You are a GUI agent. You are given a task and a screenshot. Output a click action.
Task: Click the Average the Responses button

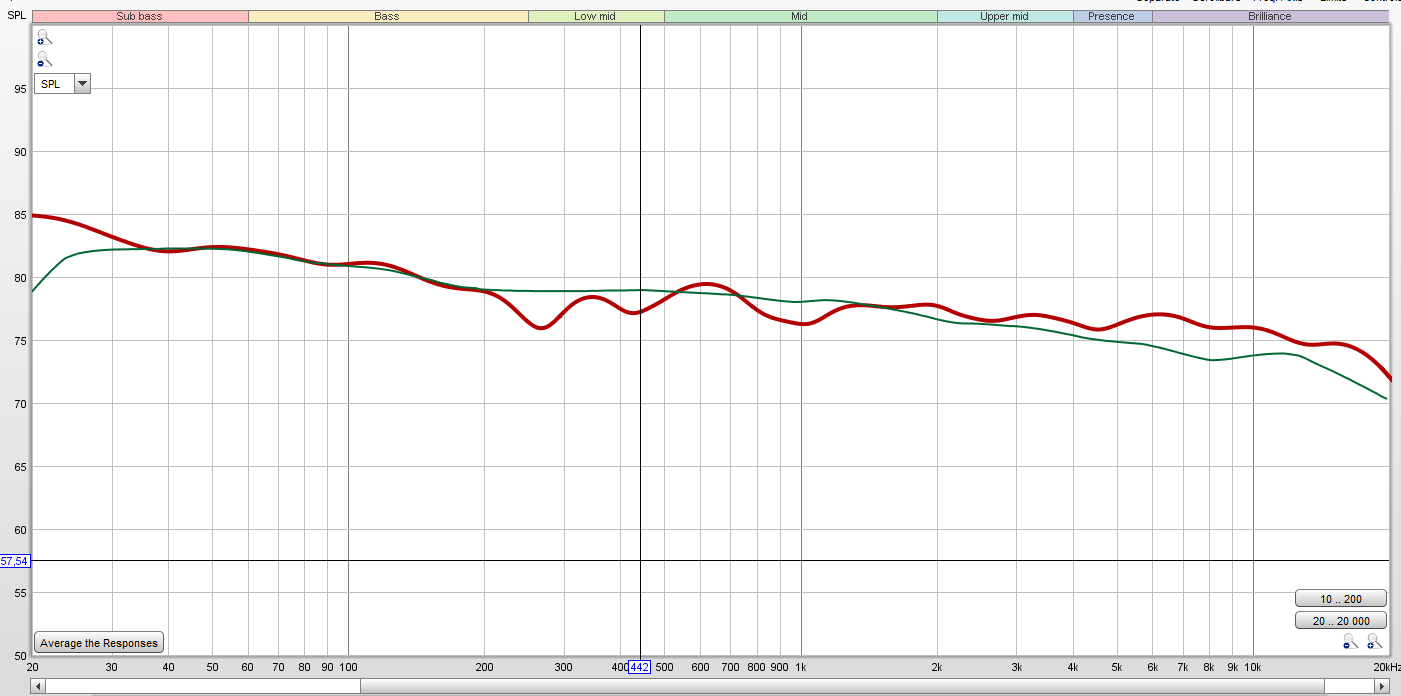[99, 643]
